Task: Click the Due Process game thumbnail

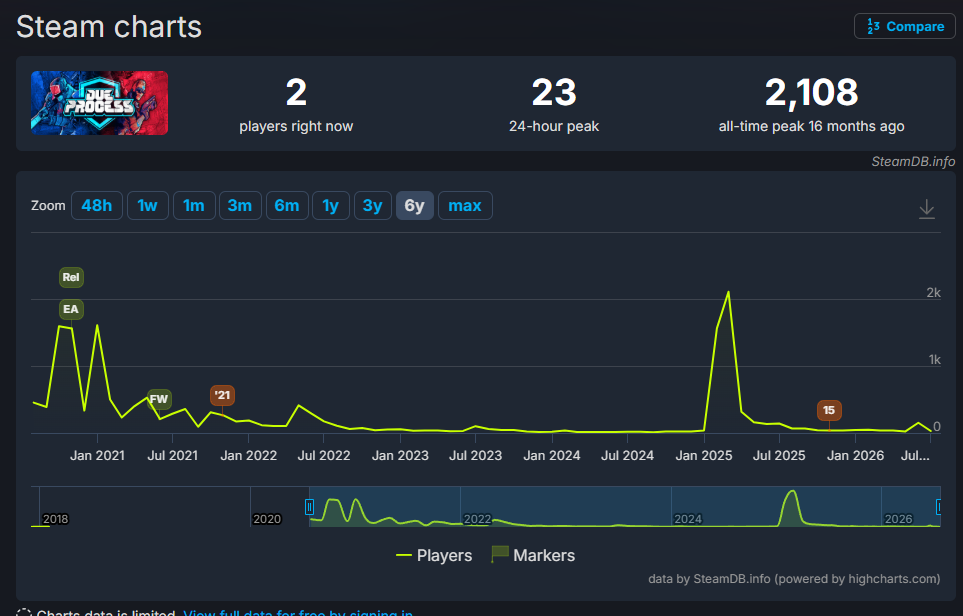Action: click(x=99, y=103)
